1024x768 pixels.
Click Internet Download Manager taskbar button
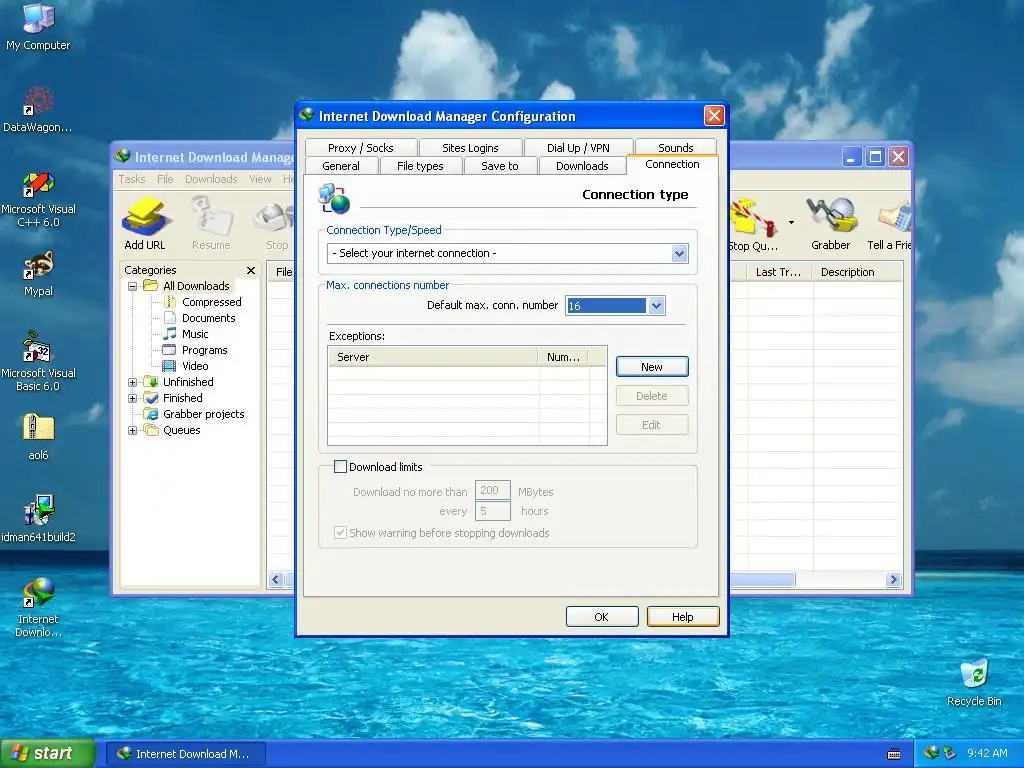[x=185, y=754]
